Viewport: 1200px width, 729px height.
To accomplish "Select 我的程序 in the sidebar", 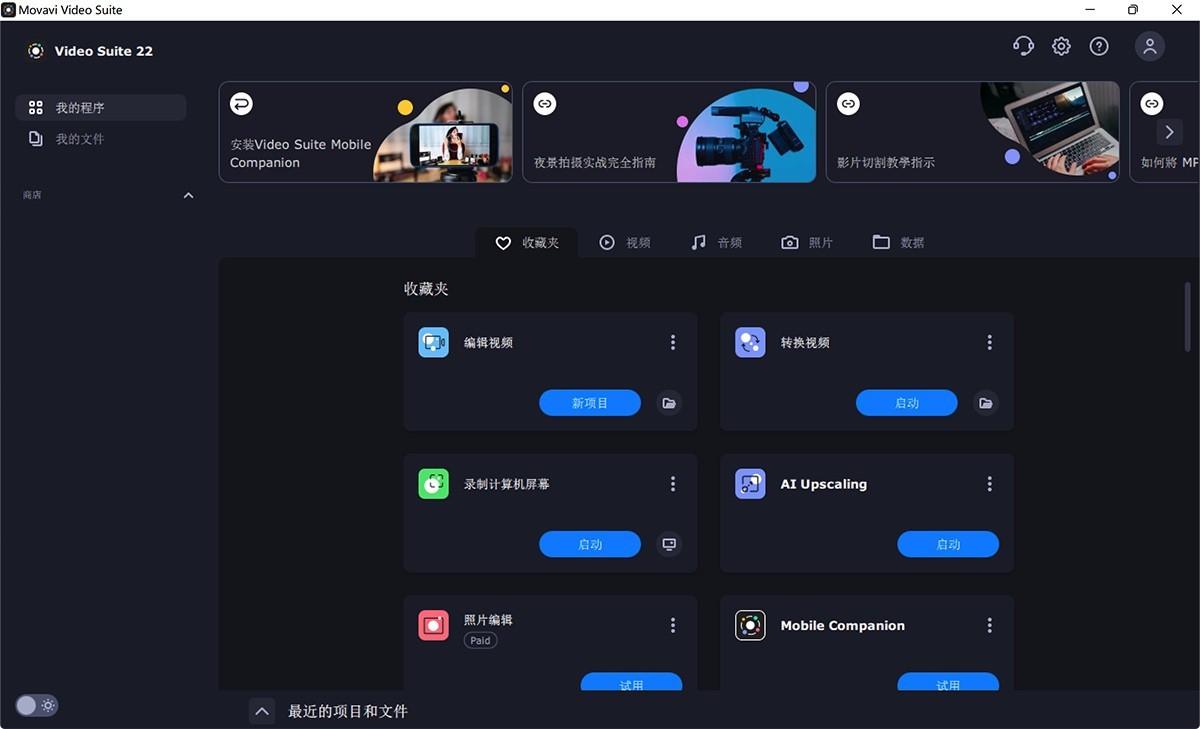I will point(100,108).
